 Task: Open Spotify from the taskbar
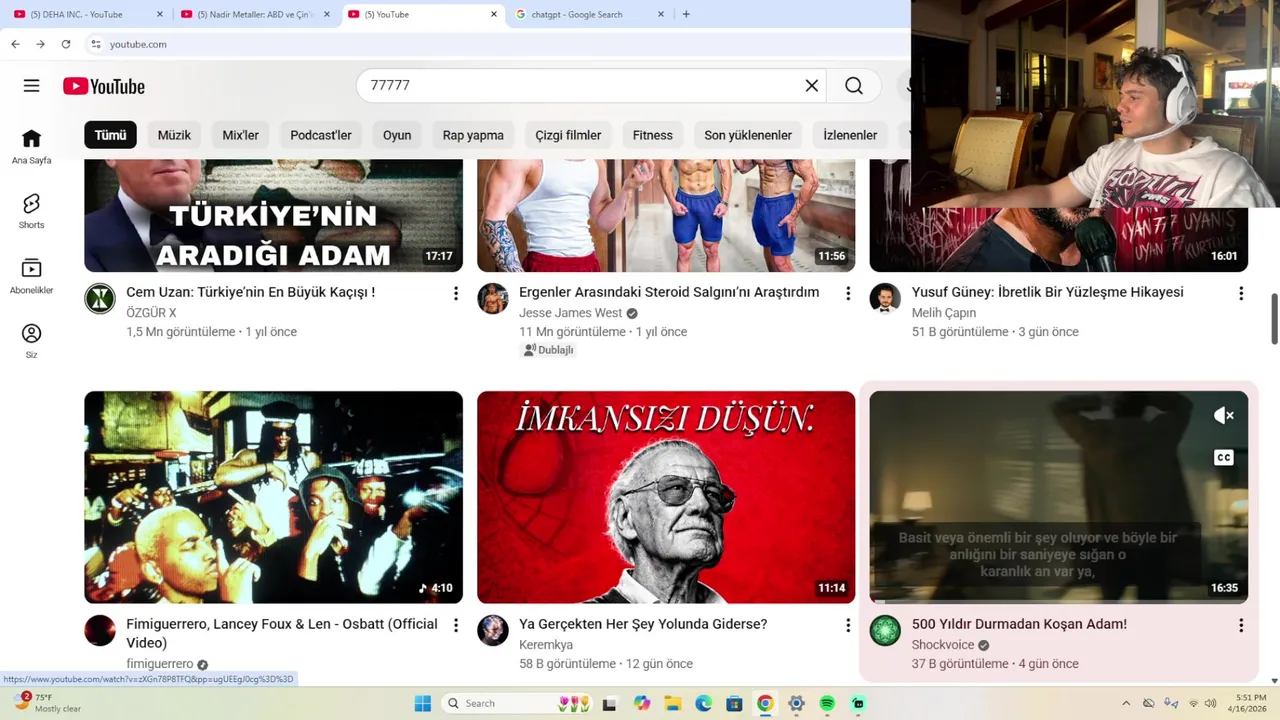827,703
